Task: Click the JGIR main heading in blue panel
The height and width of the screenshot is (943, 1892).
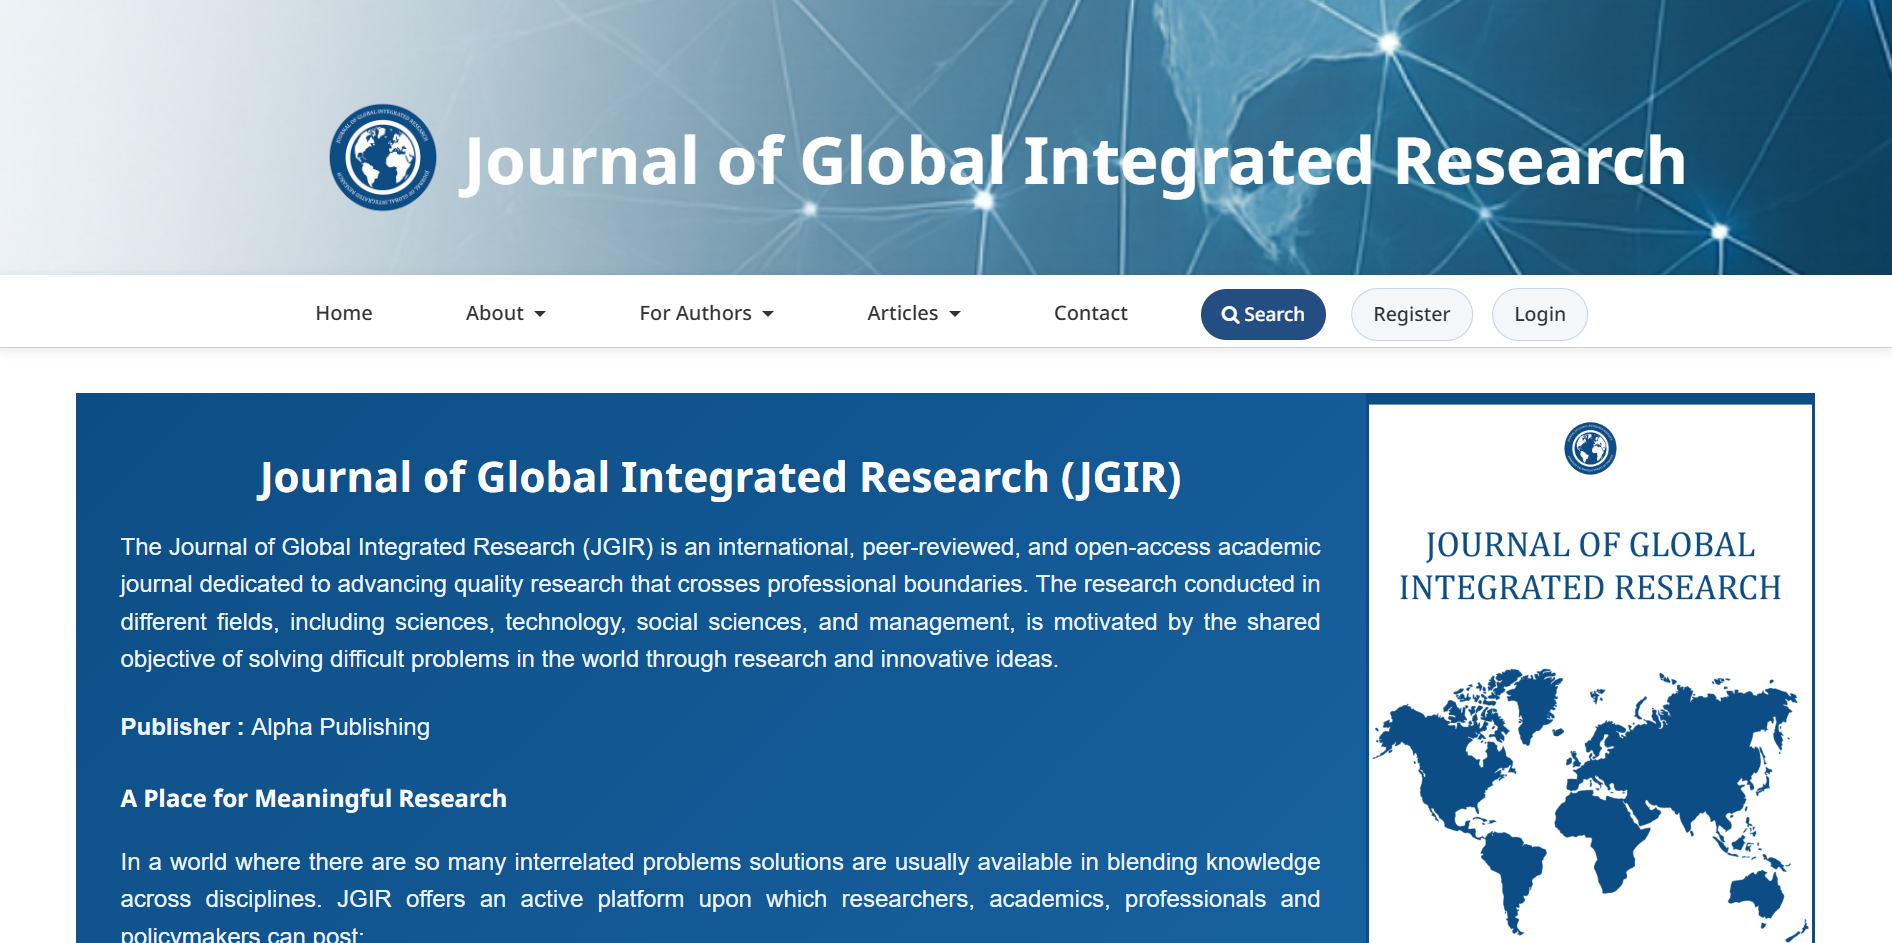Action: point(720,477)
